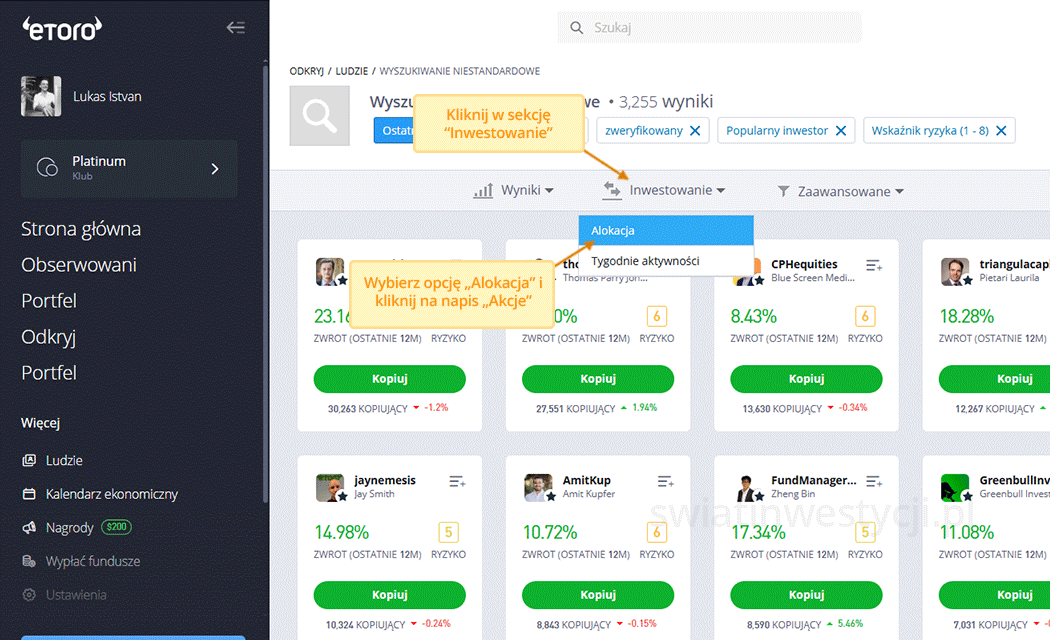The image size is (1050, 640).
Task: Click the 13,630 KOPIUJĄCY count on CPHequities
Action: coord(782,408)
